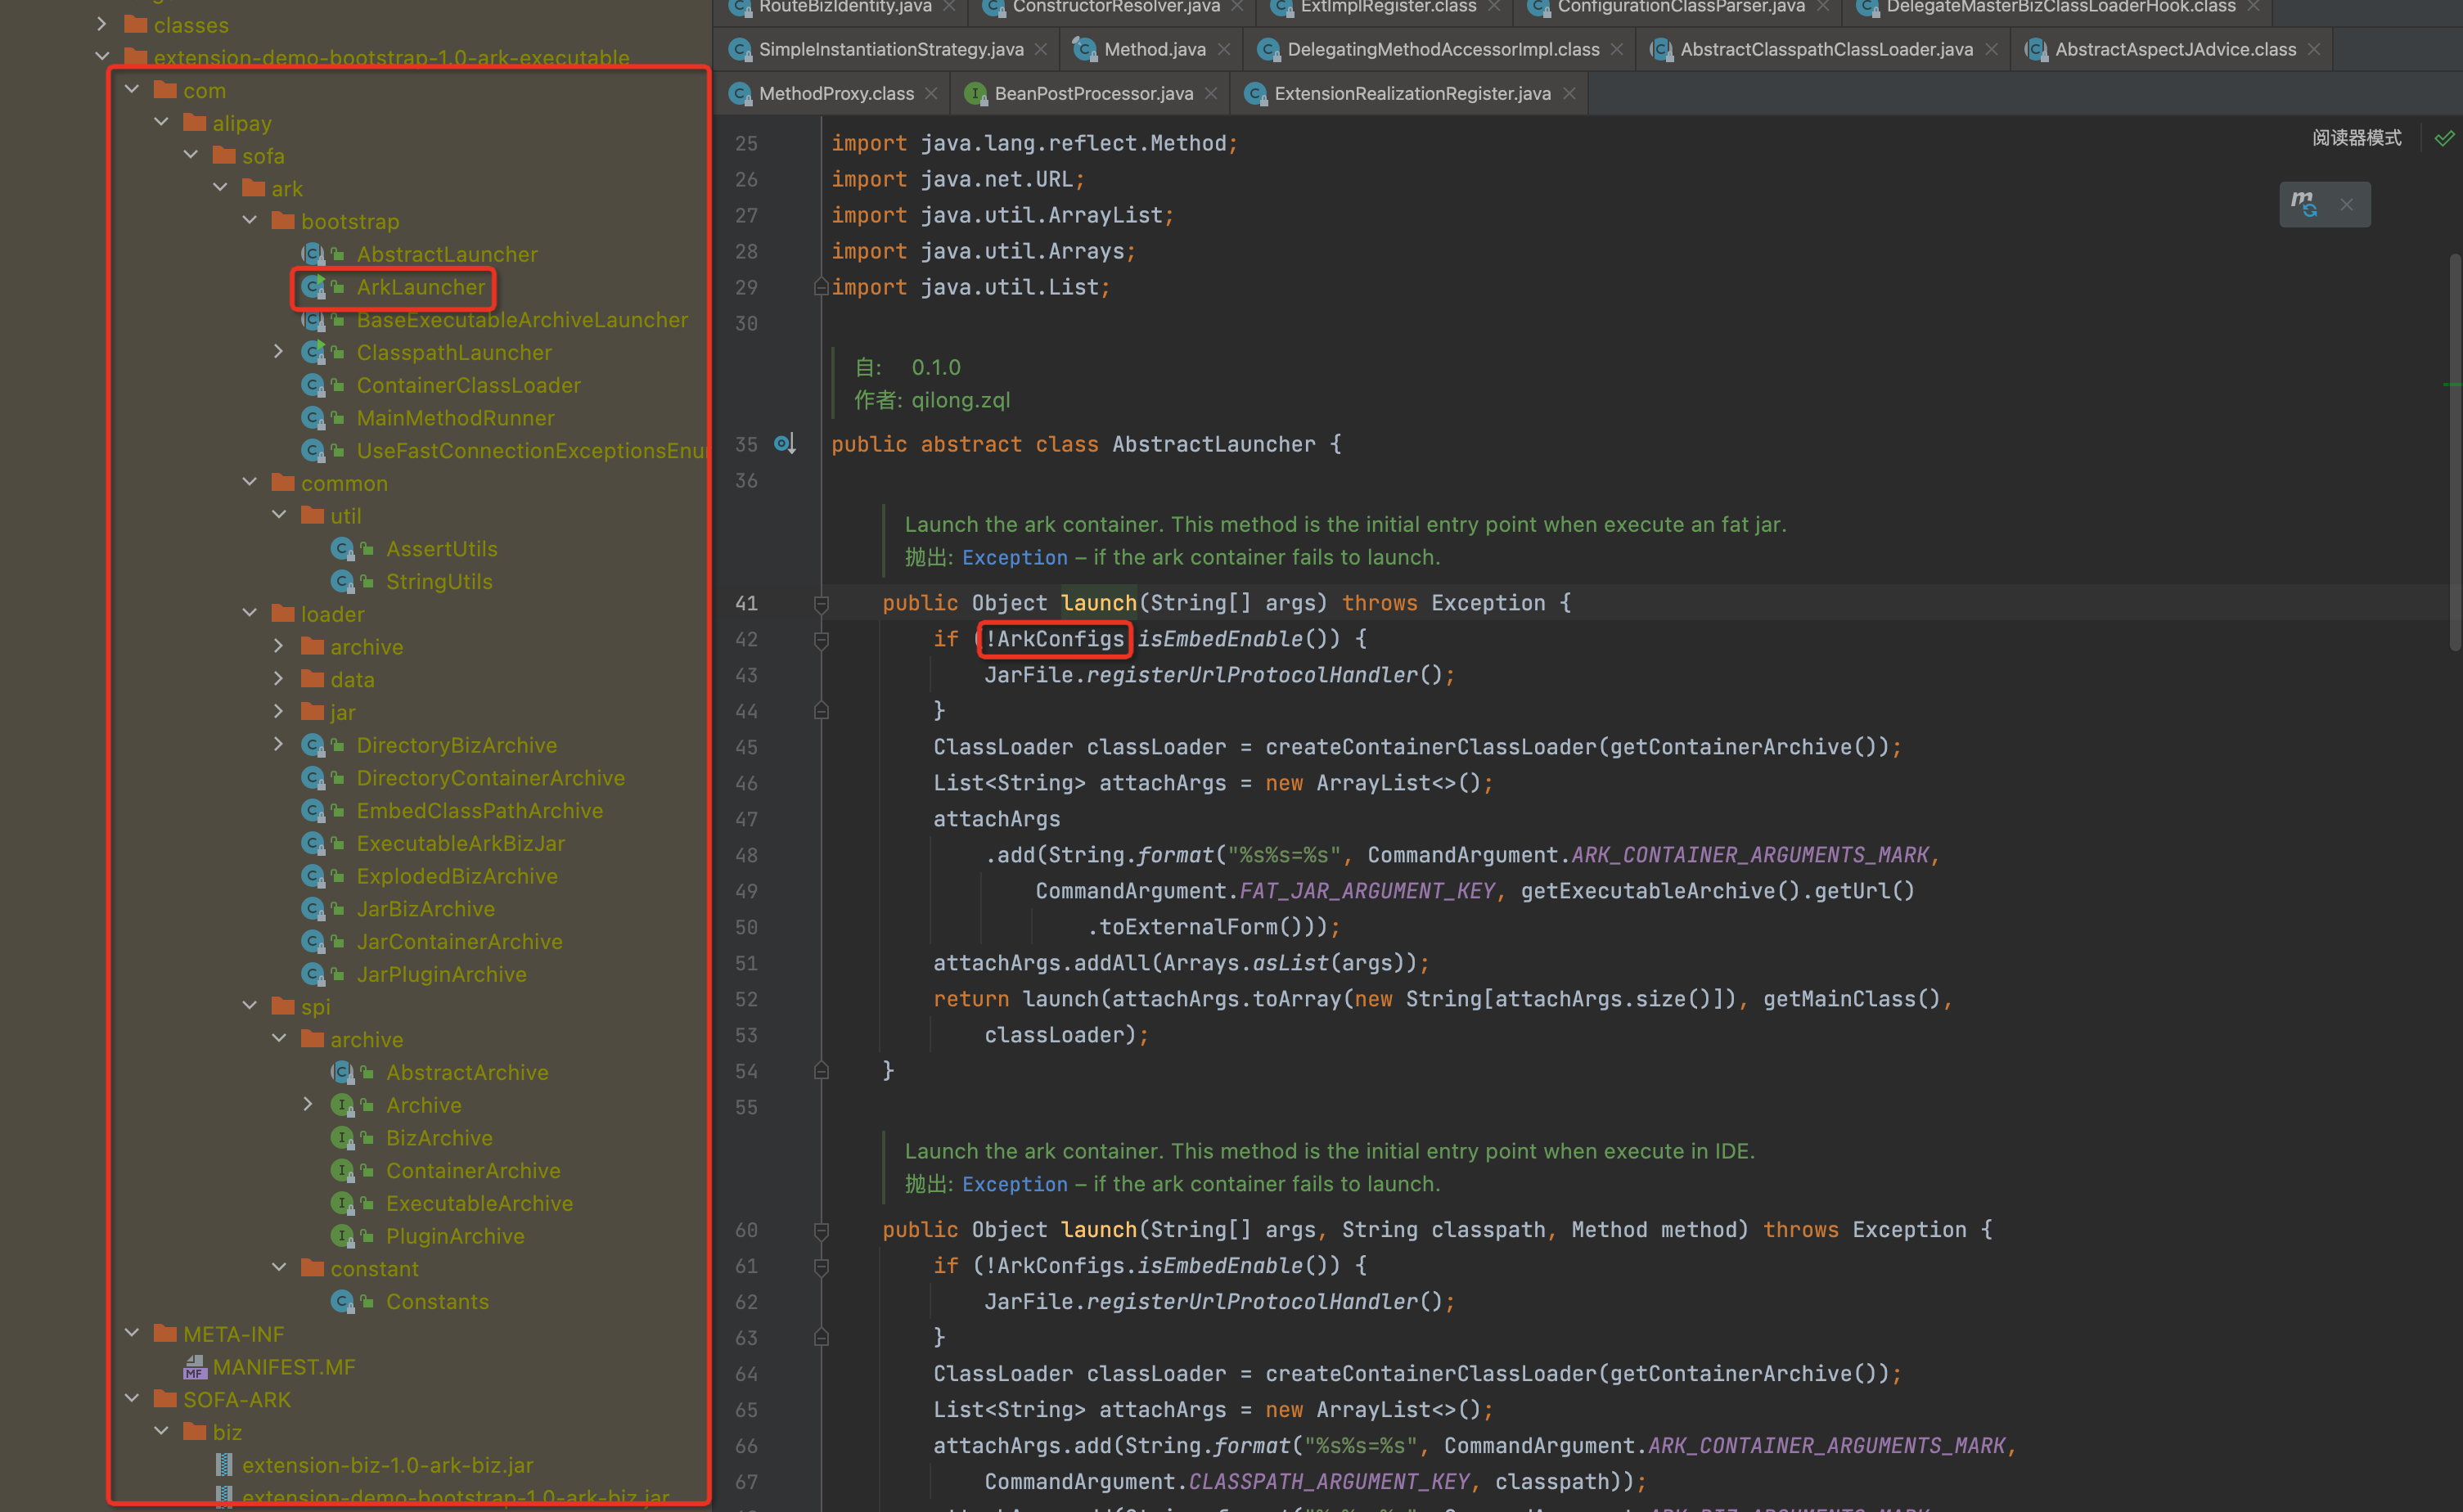Expand the ClasspathLauncher tree node
The image size is (2463, 1512).
[279, 351]
